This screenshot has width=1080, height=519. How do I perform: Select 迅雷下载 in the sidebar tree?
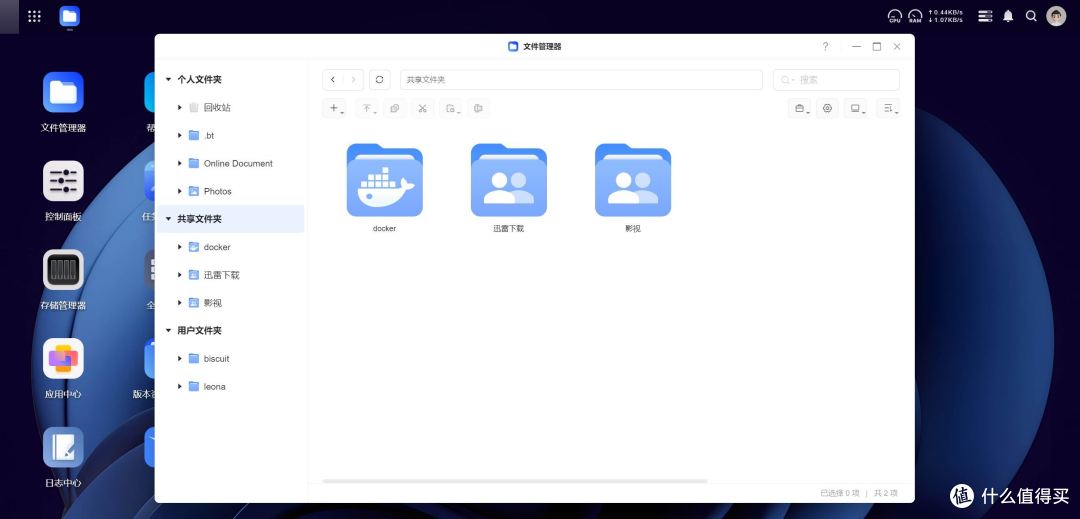pyautogui.click(x=221, y=275)
